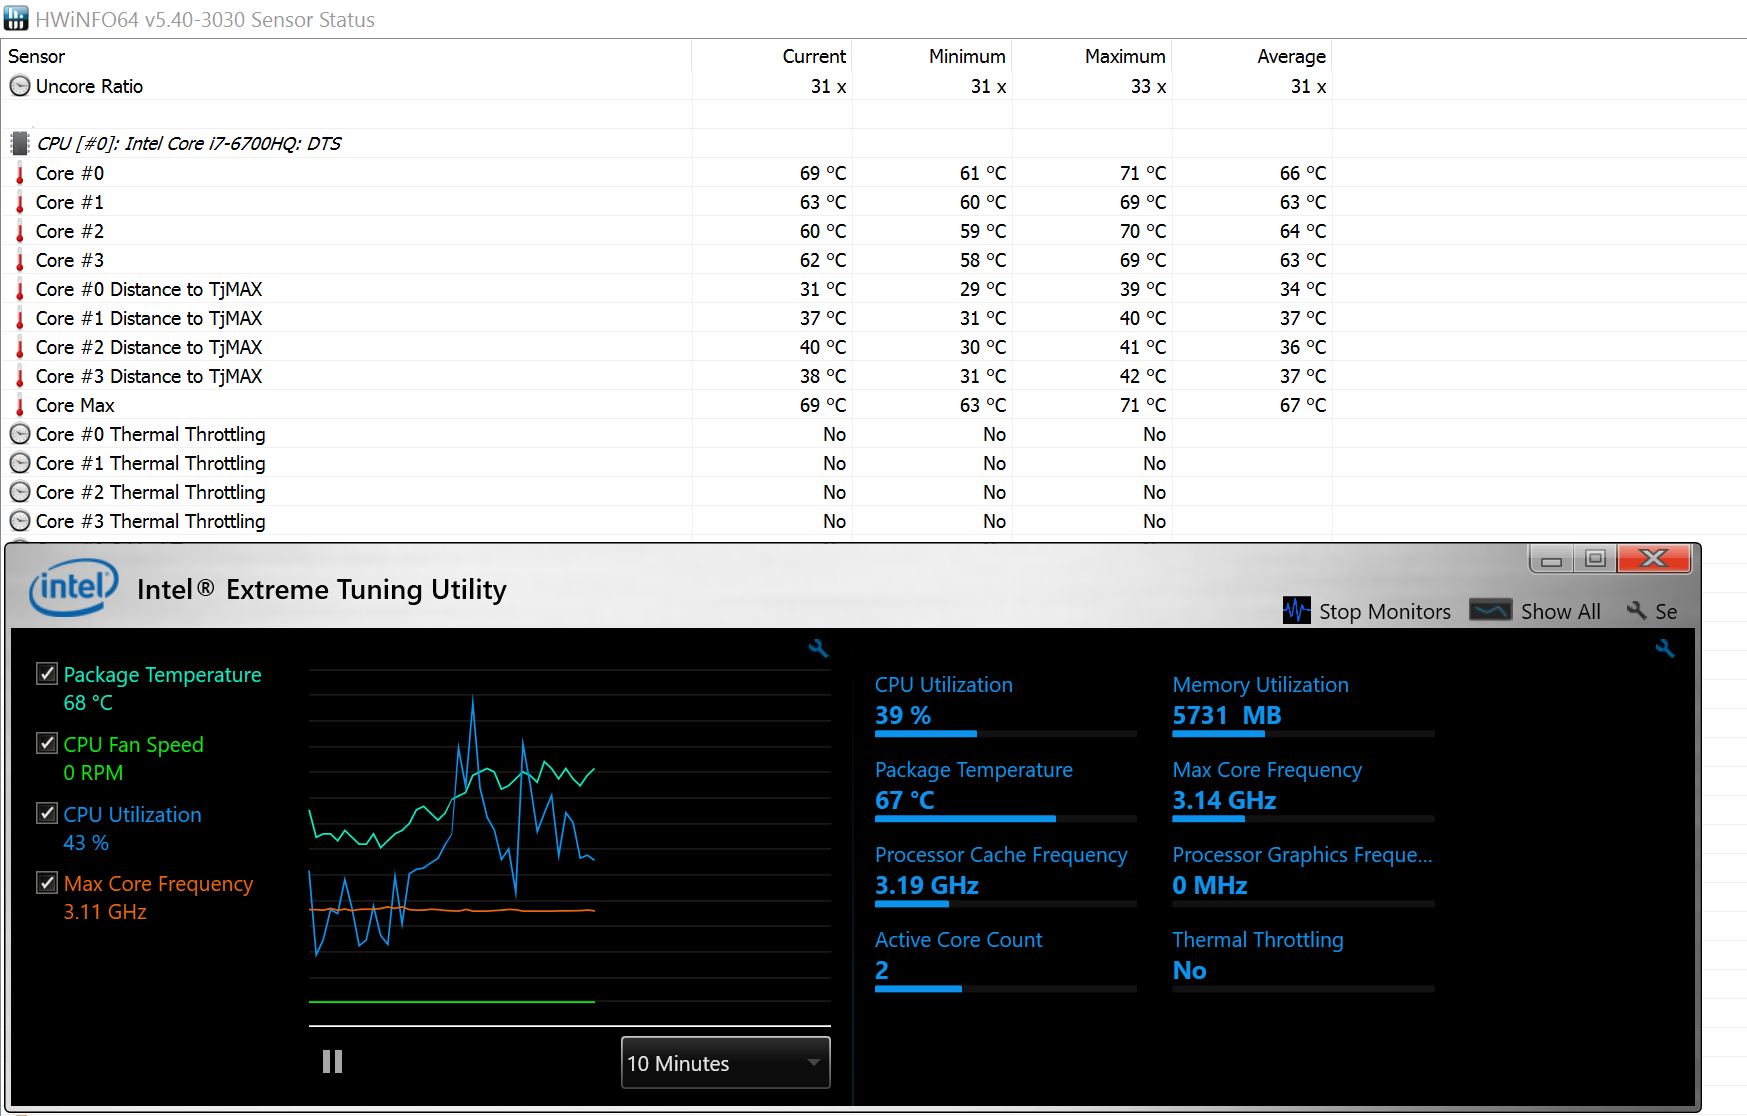Open monitor panel settings wrench at right
The width and height of the screenshot is (1747, 1116).
pos(1665,649)
